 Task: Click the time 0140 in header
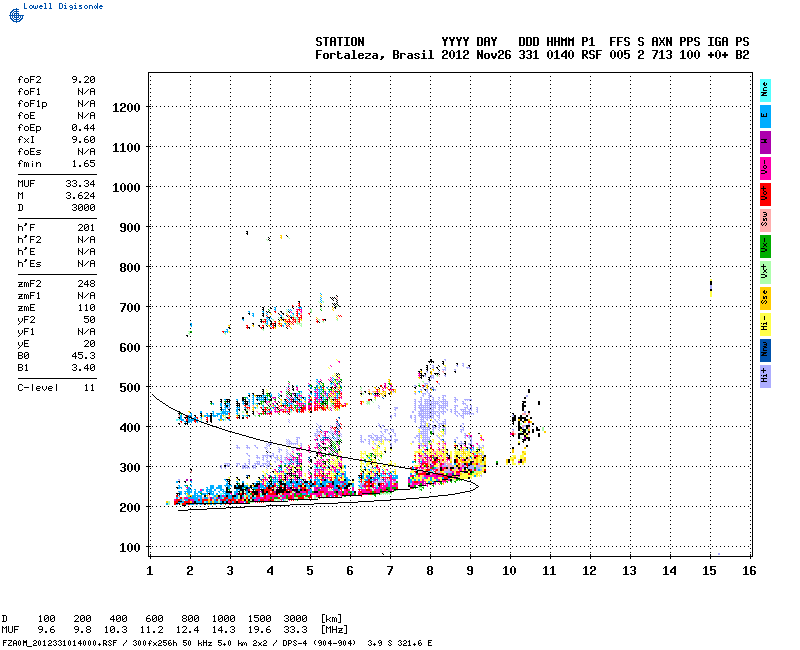click(x=560, y=55)
